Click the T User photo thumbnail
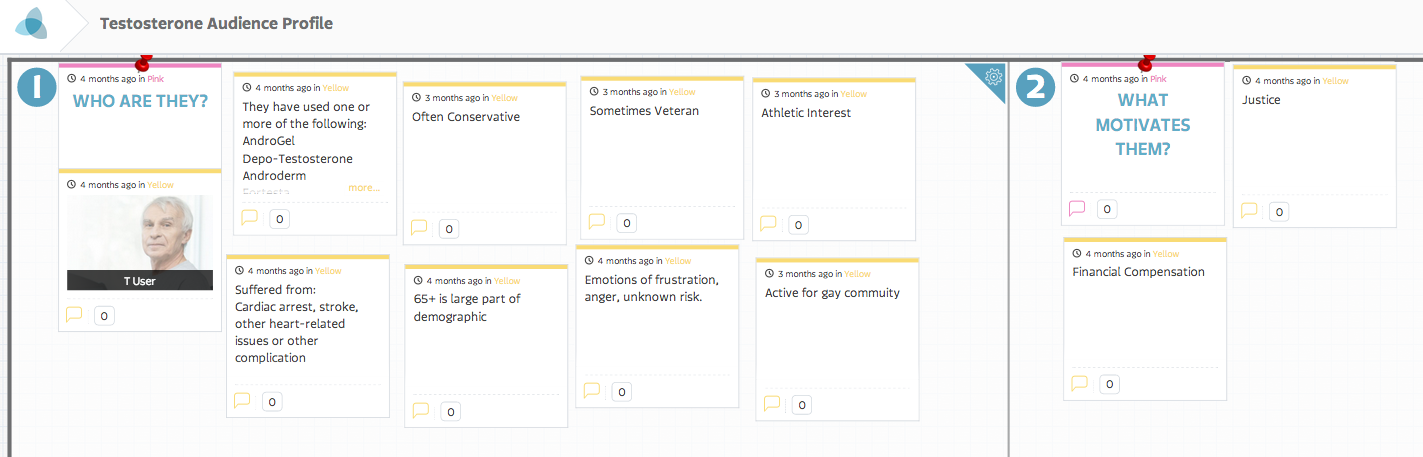Viewport: 1423px width, 457px height. [140, 234]
